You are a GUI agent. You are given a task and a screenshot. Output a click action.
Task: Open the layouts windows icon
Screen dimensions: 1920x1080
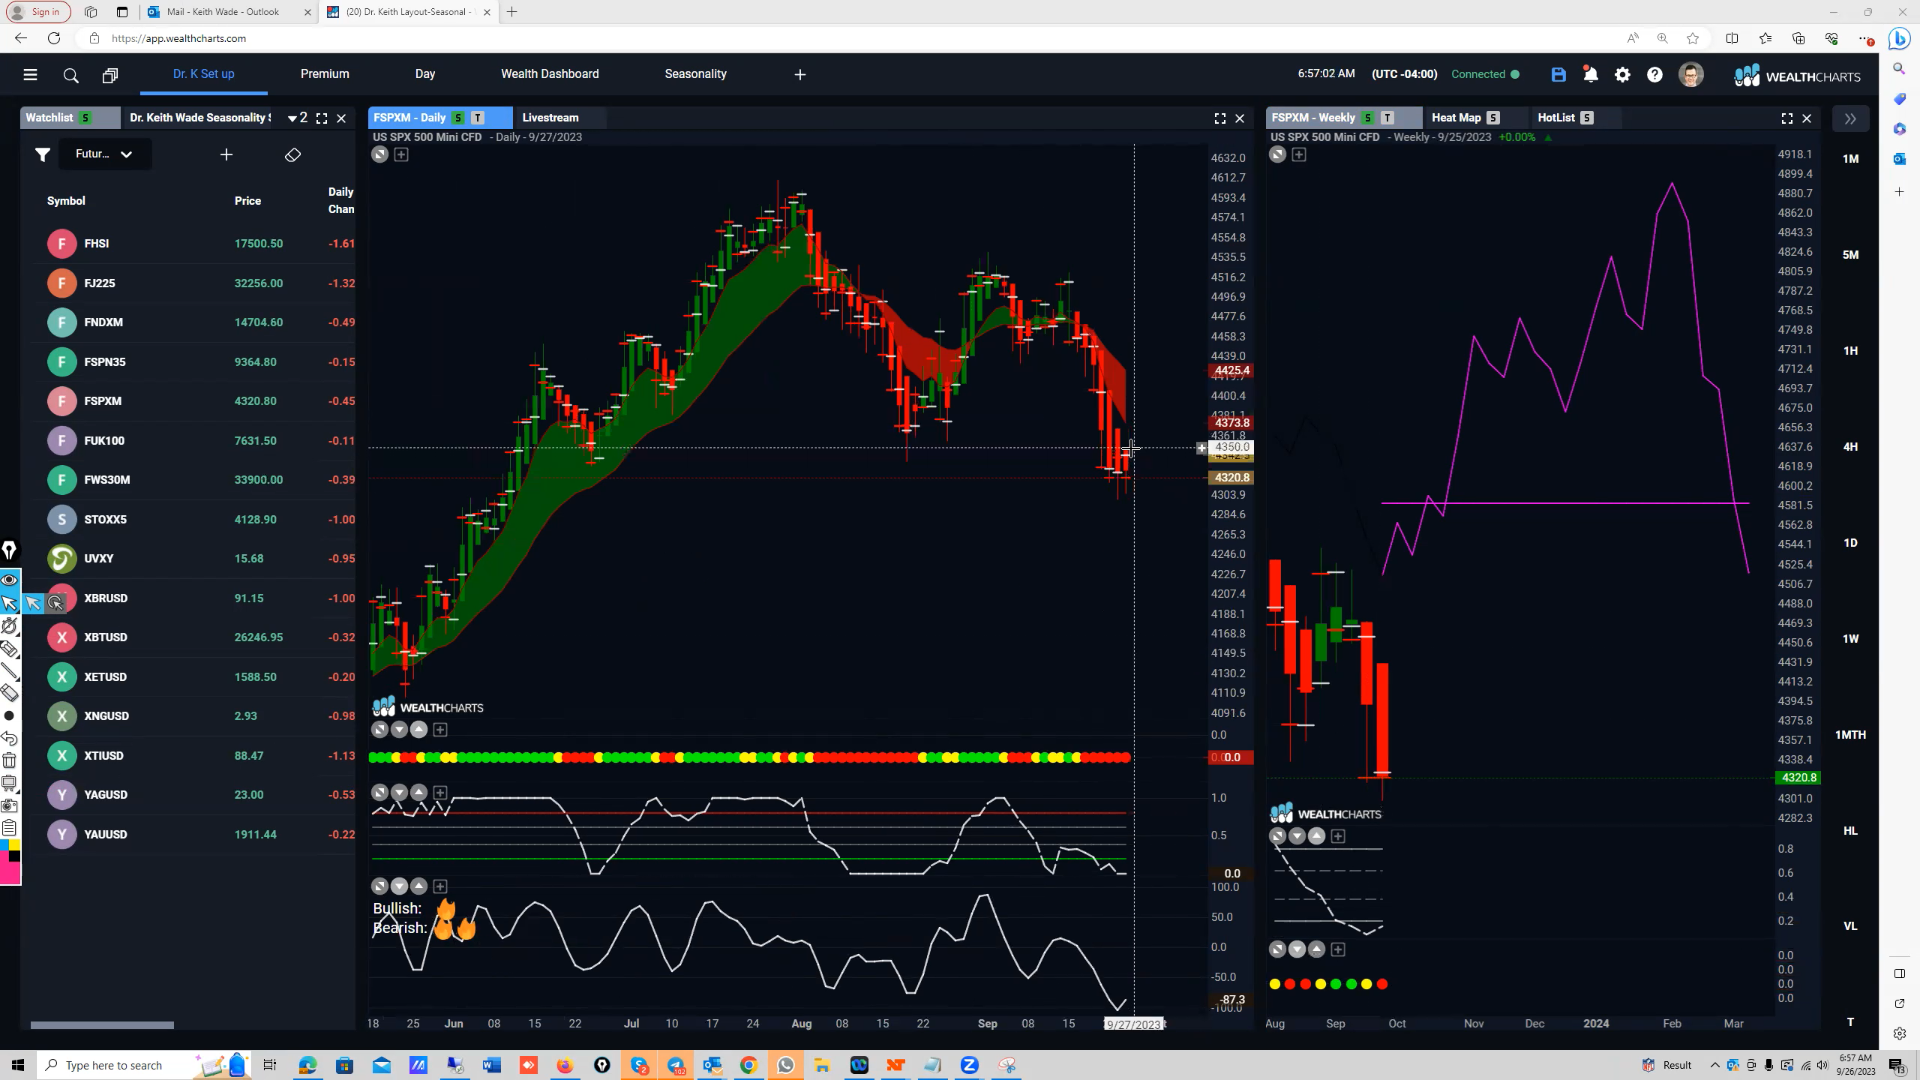click(x=110, y=75)
